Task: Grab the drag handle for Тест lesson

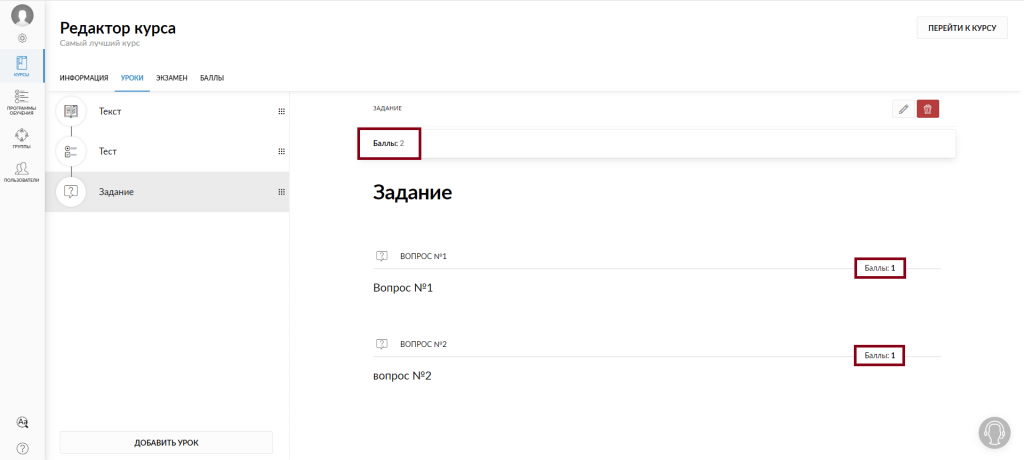Action: pos(281,152)
